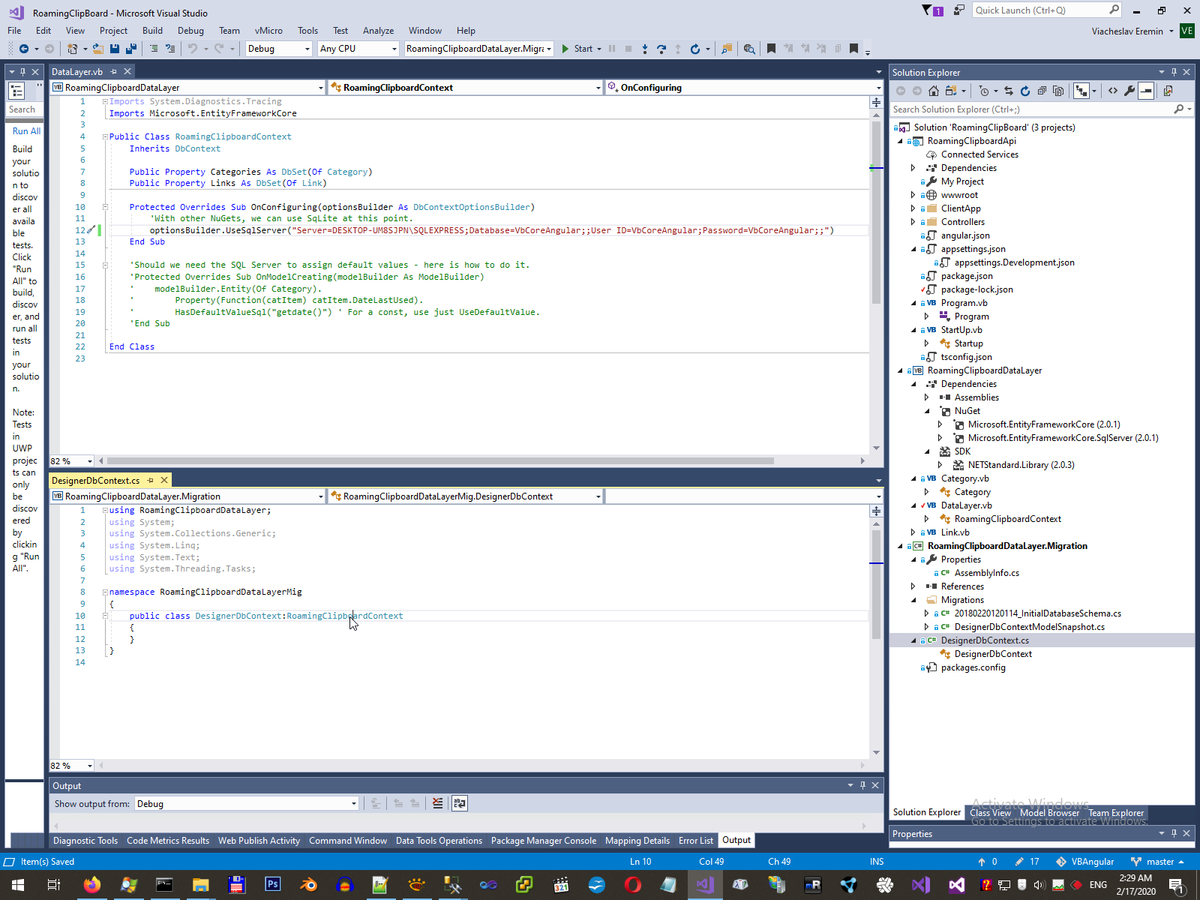
Task: Switch to the Error List tab
Action: [696, 840]
